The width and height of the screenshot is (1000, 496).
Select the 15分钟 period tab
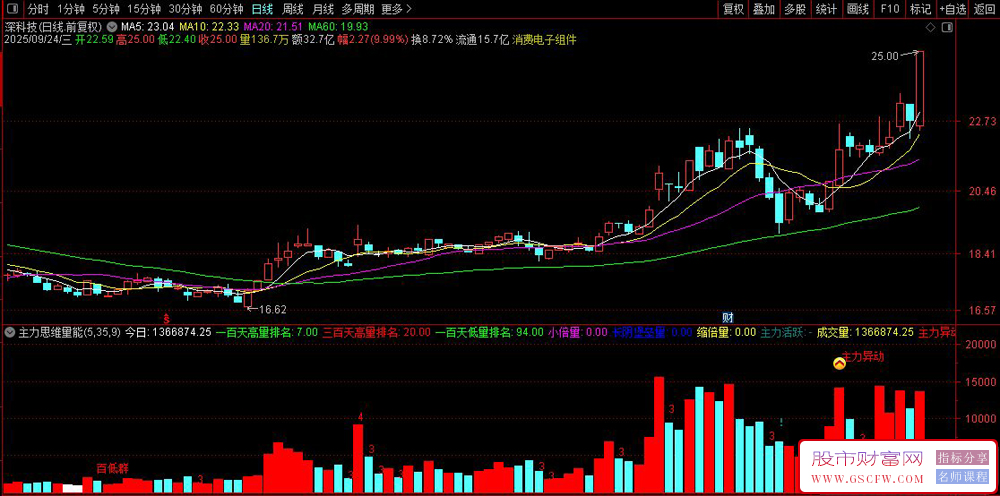pos(143,9)
